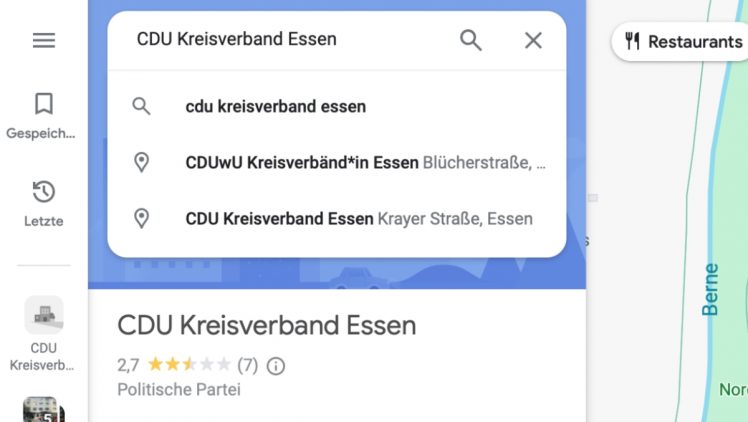Focus the search box text field

tap(290, 40)
